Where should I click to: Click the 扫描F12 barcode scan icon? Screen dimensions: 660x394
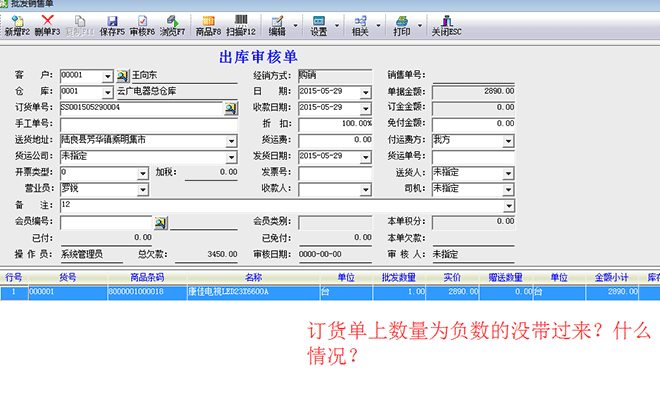[241, 20]
